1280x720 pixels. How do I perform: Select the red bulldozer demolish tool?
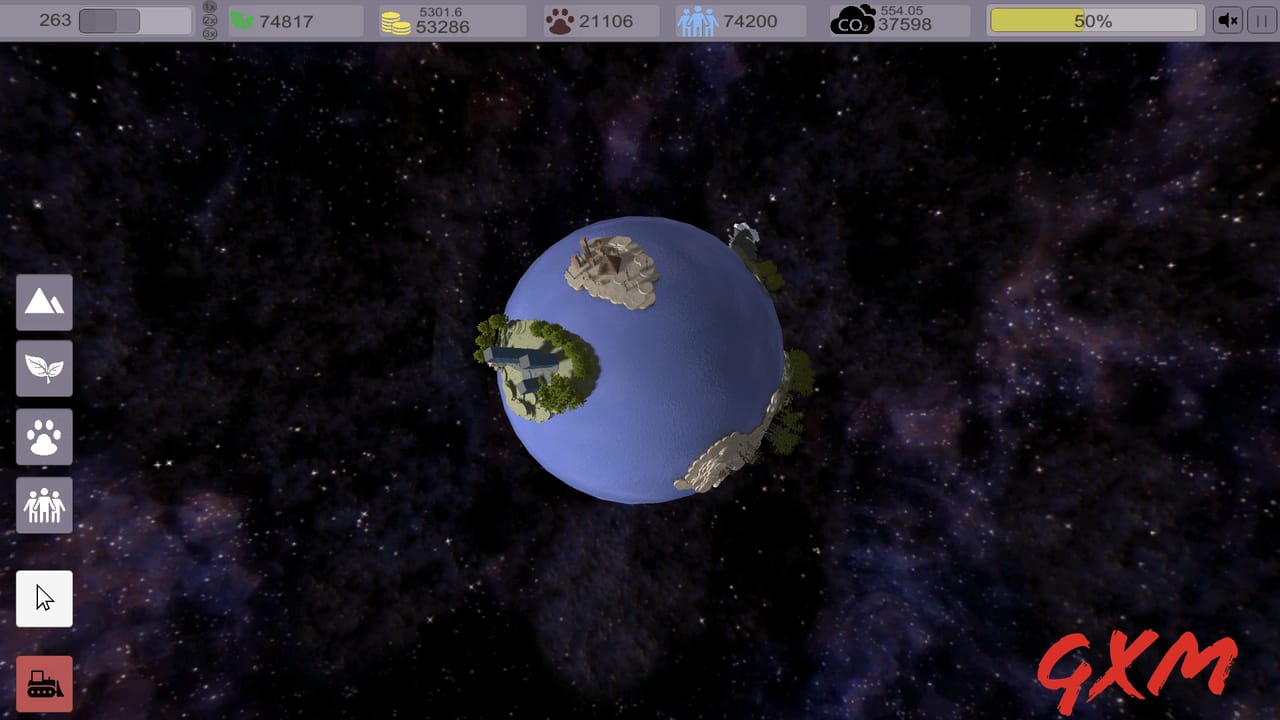click(x=44, y=683)
